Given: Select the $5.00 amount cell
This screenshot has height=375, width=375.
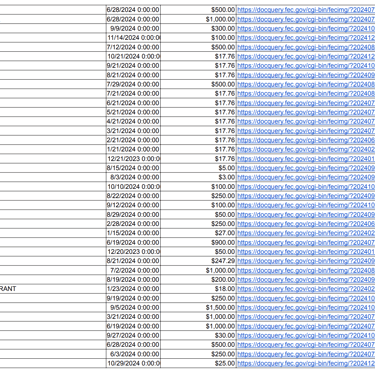Looking at the screenshot, I should coord(199,168).
